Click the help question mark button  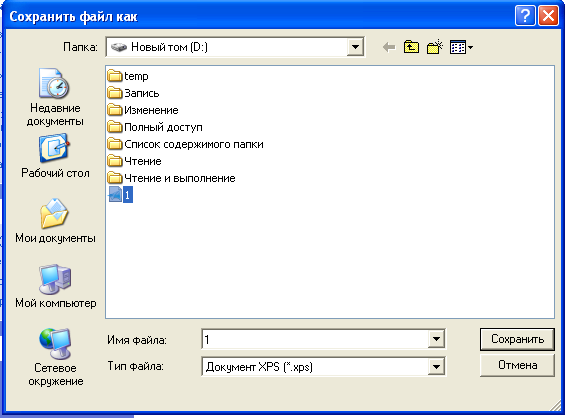[525, 16]
